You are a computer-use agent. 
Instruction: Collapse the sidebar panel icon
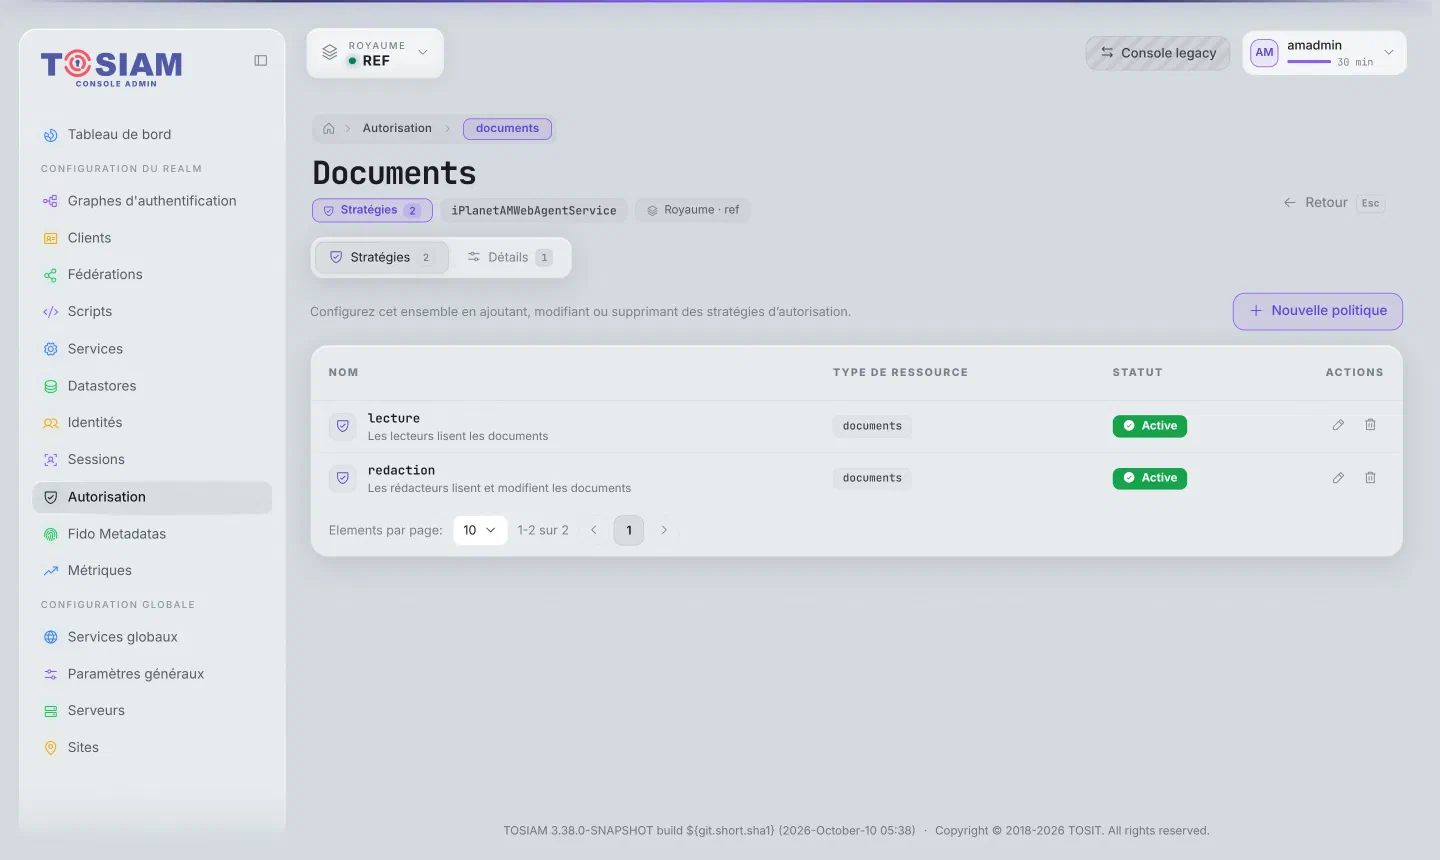tap(261, 61)
